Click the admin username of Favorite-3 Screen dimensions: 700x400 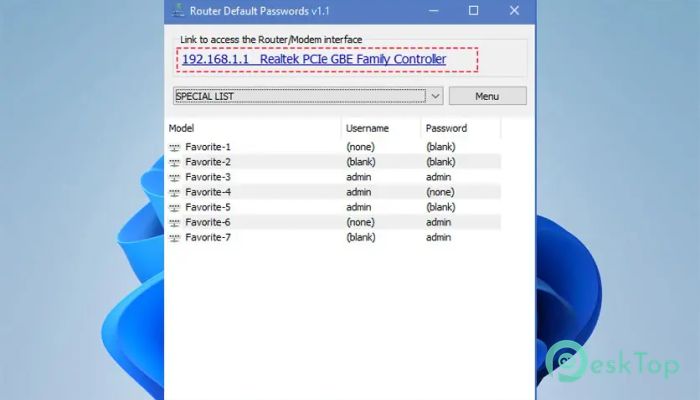click(x=358, y=177)
